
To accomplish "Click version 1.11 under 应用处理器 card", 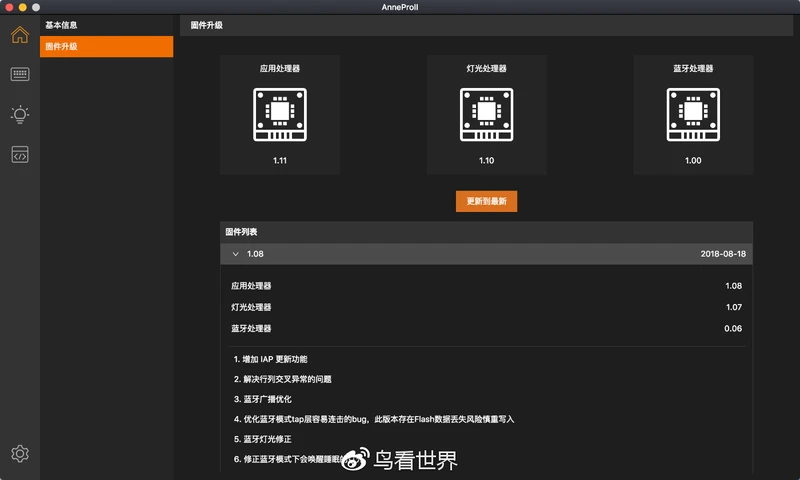I will point(280,161).
